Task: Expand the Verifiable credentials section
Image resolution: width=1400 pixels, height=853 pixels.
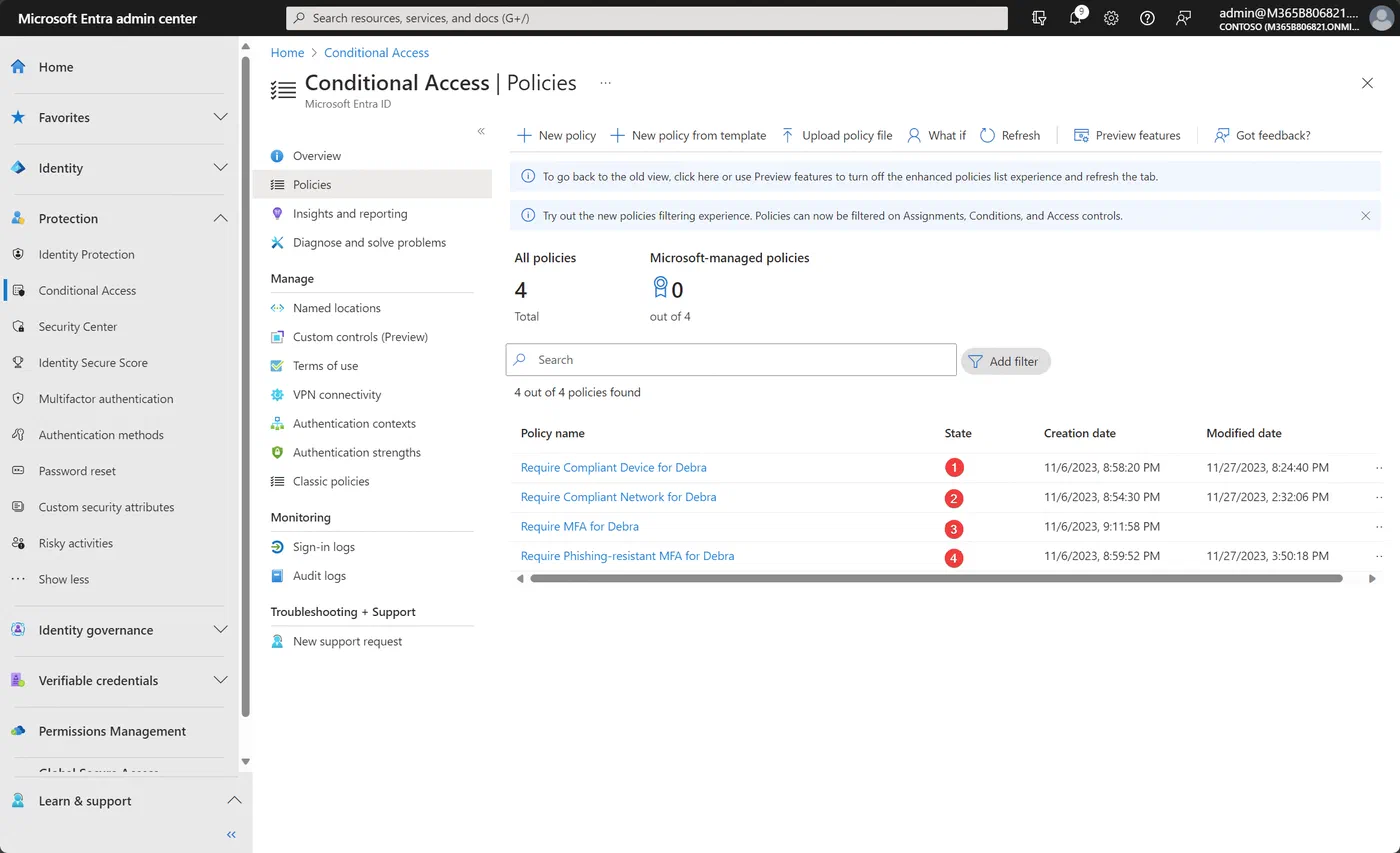Action: click(x=221, y=680)
